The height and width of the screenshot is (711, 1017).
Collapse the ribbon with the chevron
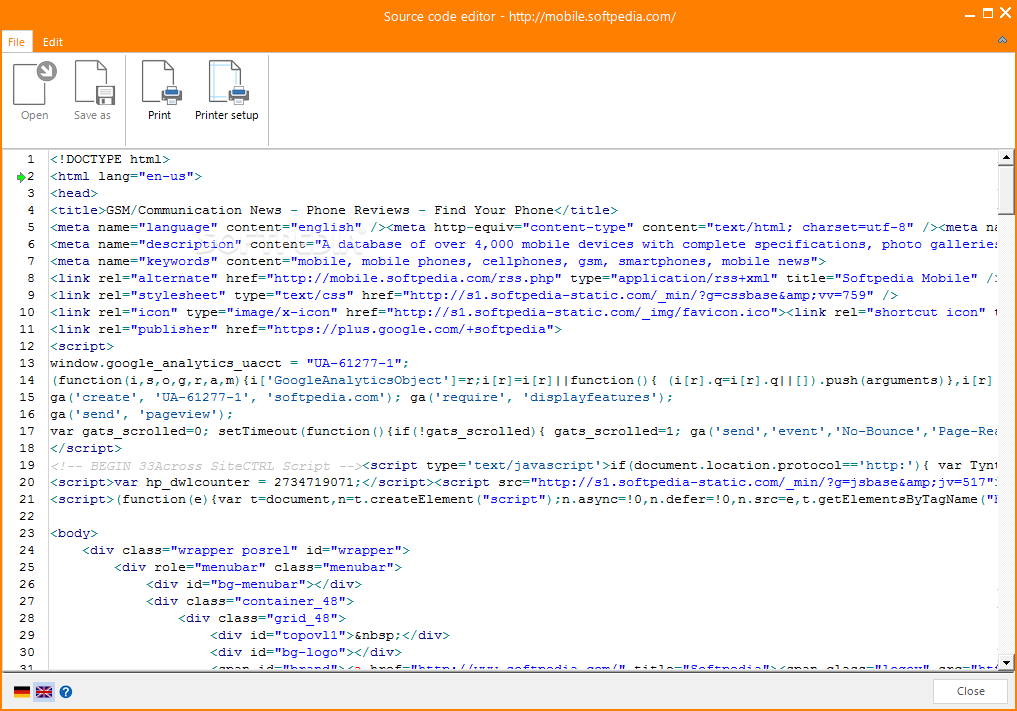coord(1002,40)
